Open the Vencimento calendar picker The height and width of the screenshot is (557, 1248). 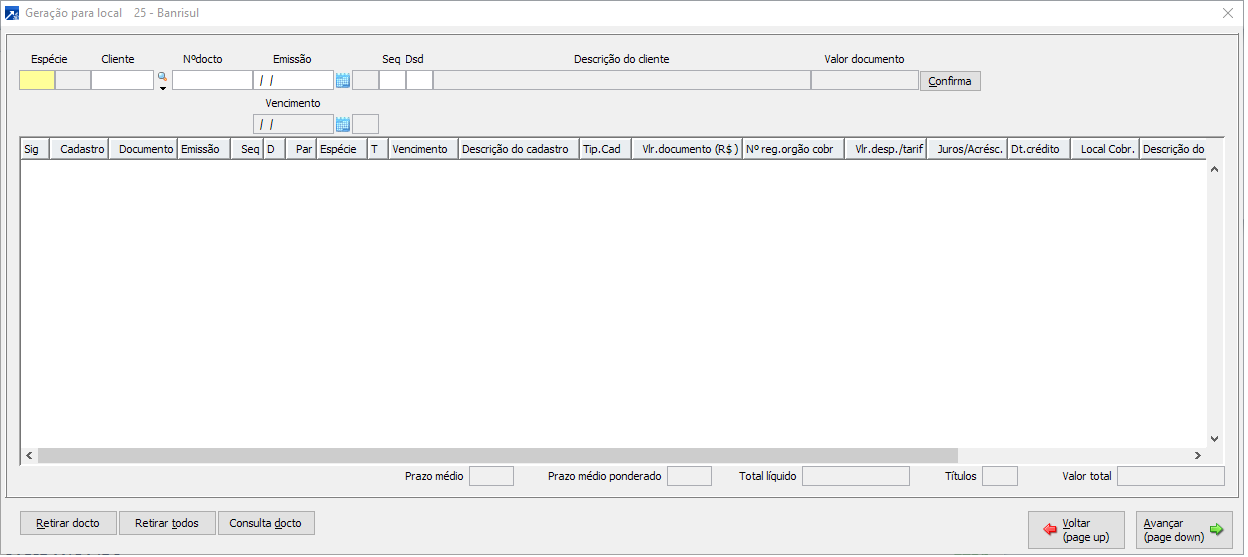pos(343,125)
